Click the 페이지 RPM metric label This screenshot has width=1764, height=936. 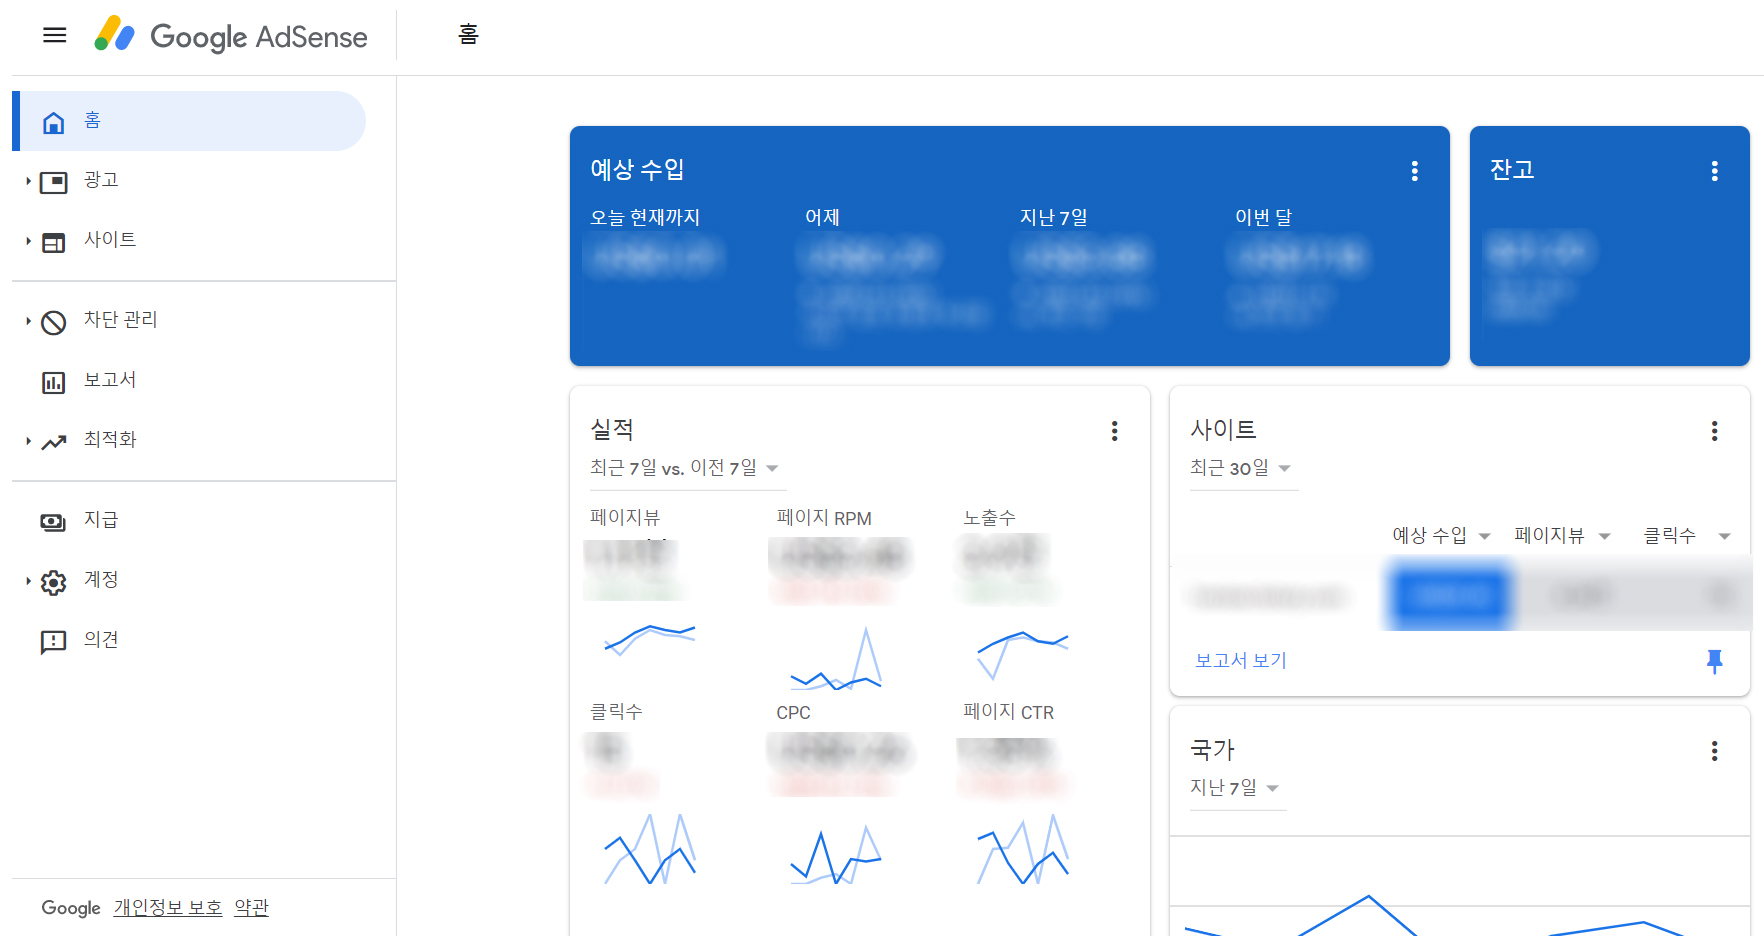click(x=824, y=518)
